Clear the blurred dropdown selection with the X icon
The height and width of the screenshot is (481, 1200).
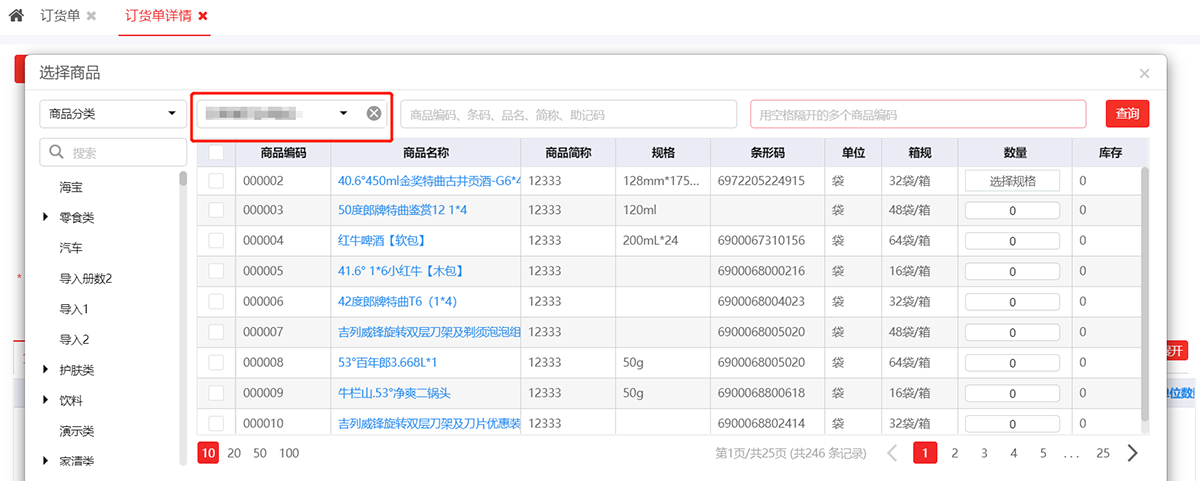374,114
